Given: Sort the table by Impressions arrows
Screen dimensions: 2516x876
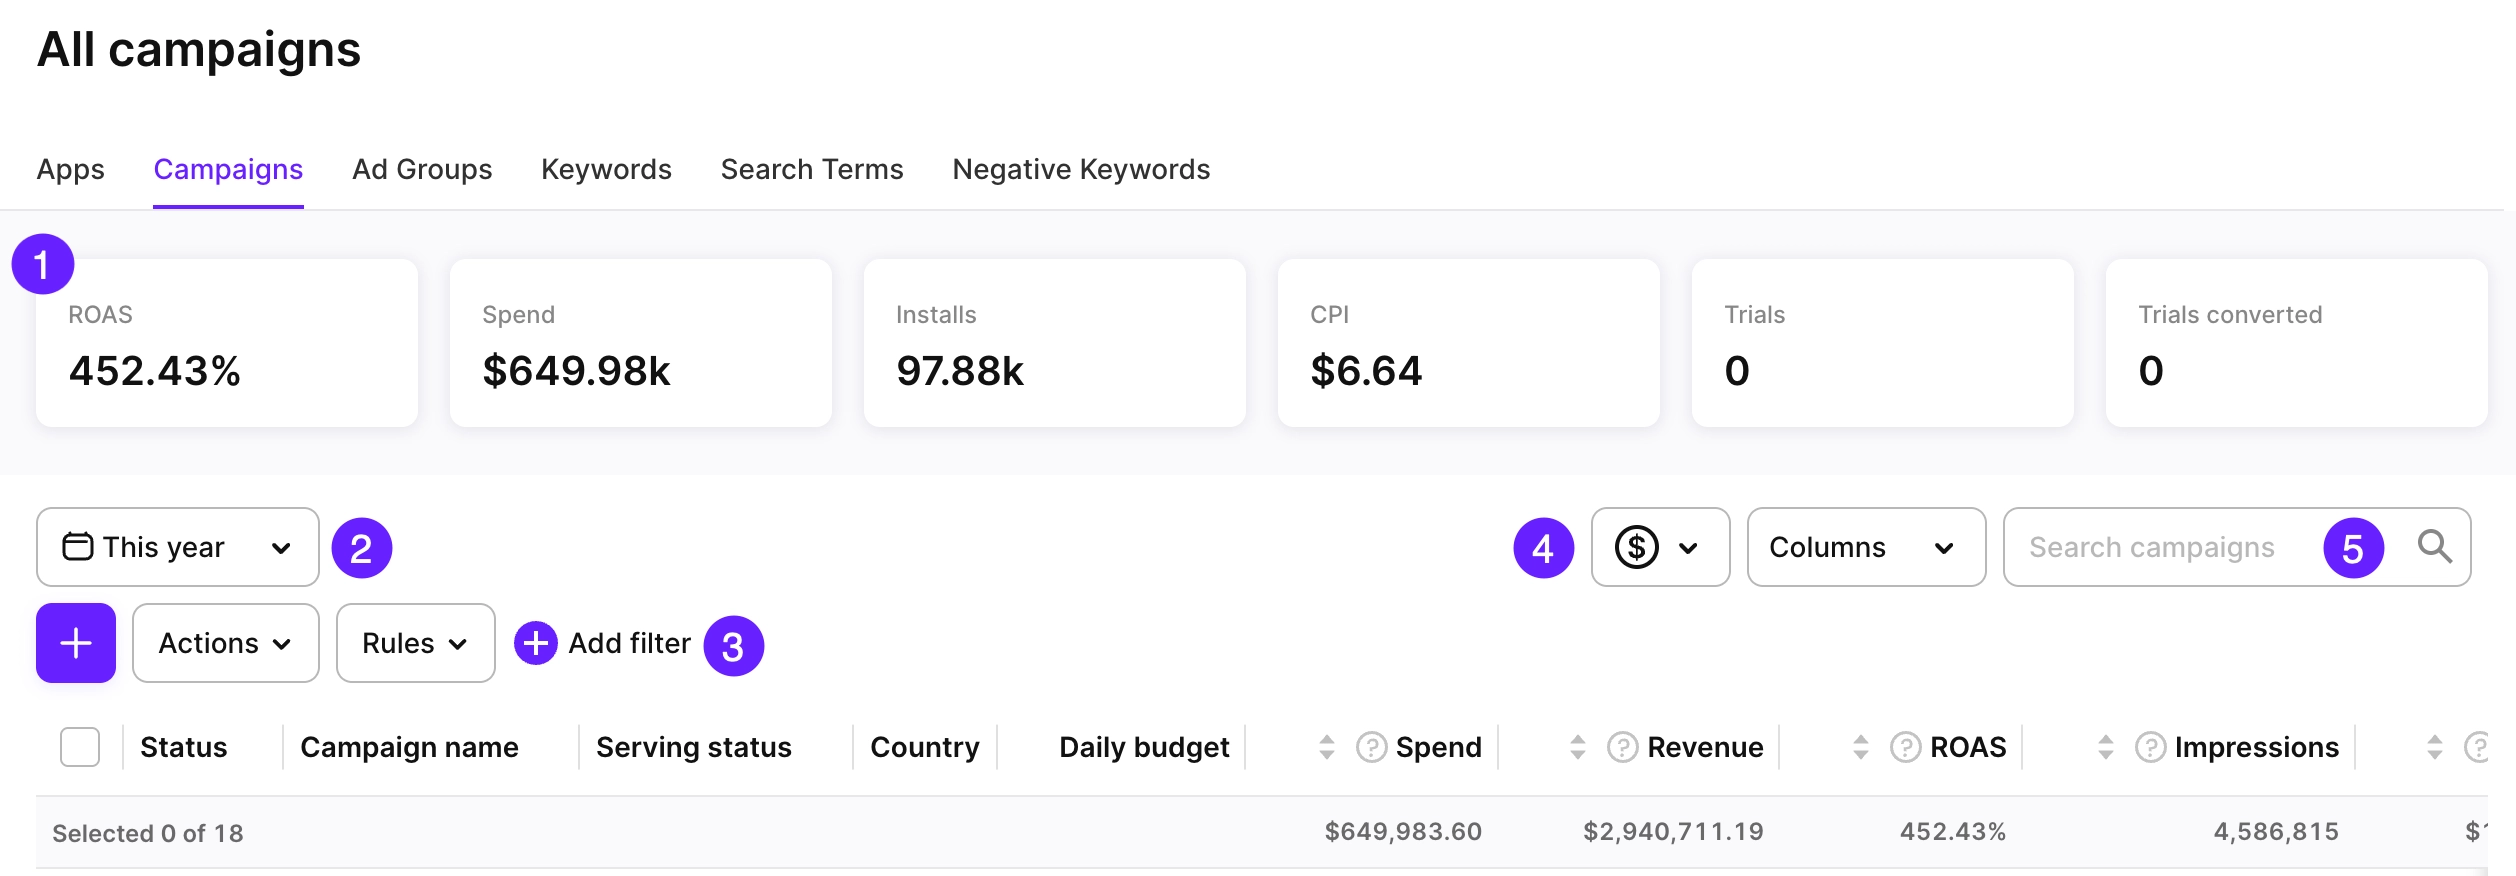Looking at the screenshot, I should point(2106,747).
